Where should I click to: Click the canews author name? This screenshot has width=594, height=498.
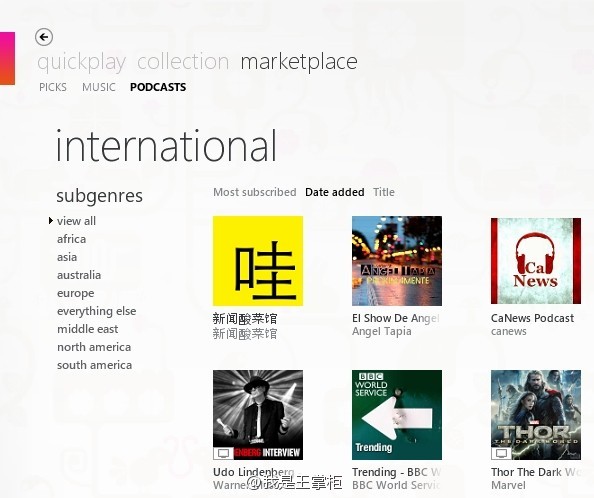508,331
